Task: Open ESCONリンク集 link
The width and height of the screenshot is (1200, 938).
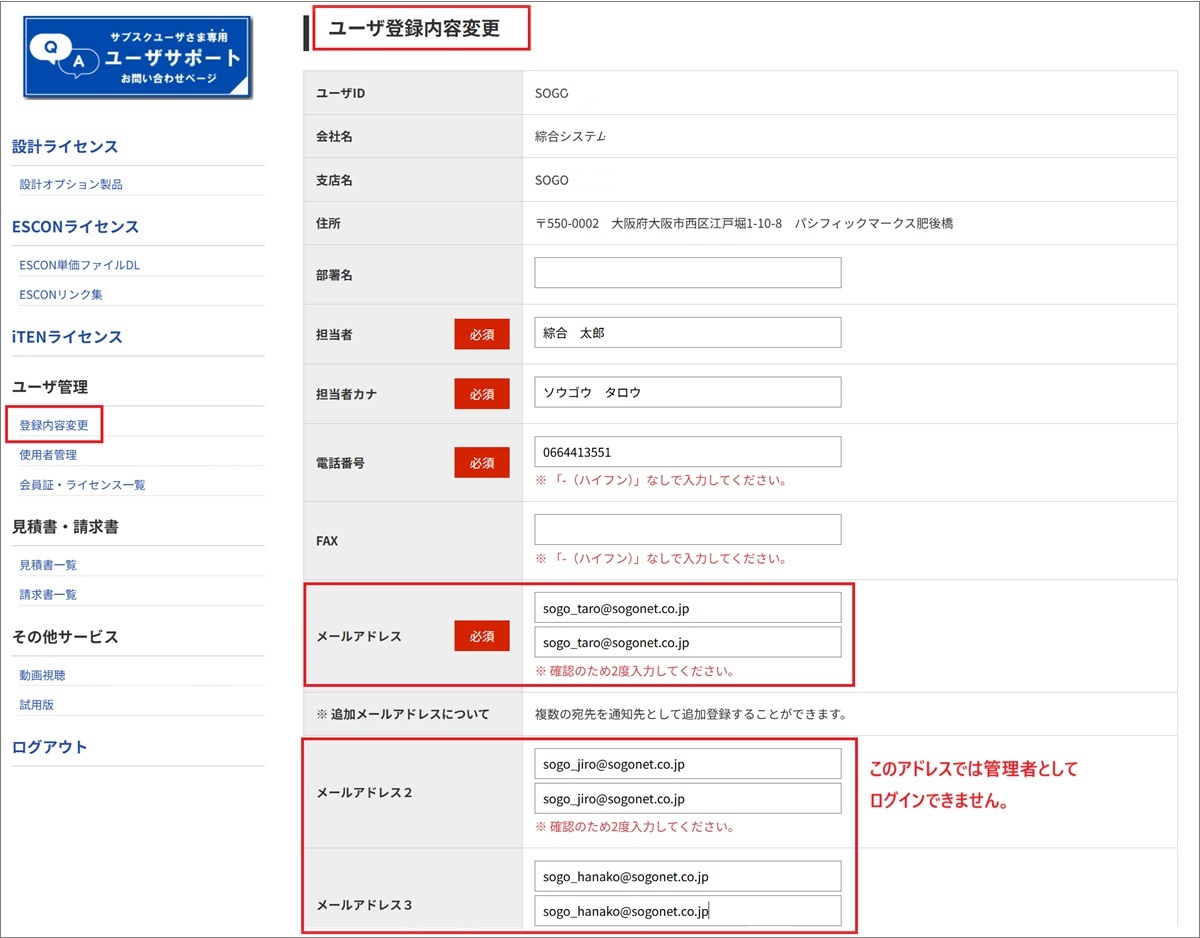Action: point(61,294)
